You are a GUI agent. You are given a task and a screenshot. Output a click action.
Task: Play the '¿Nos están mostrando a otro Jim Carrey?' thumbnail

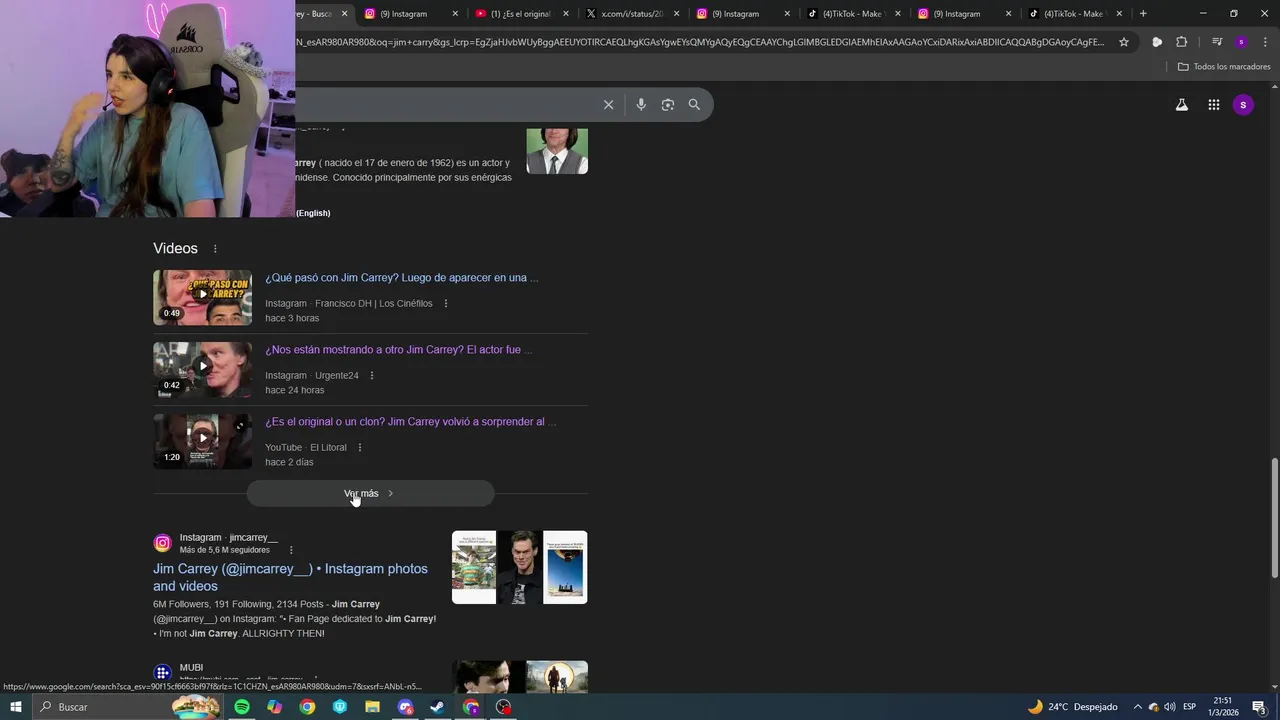click(202, 369)
